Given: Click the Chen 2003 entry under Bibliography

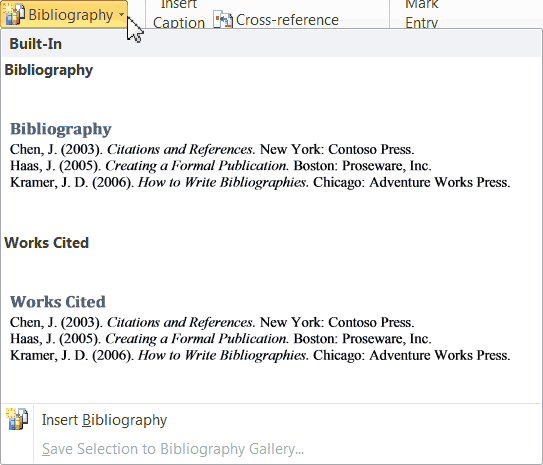Looking at the screenshot, I should (x=212, y=149).
